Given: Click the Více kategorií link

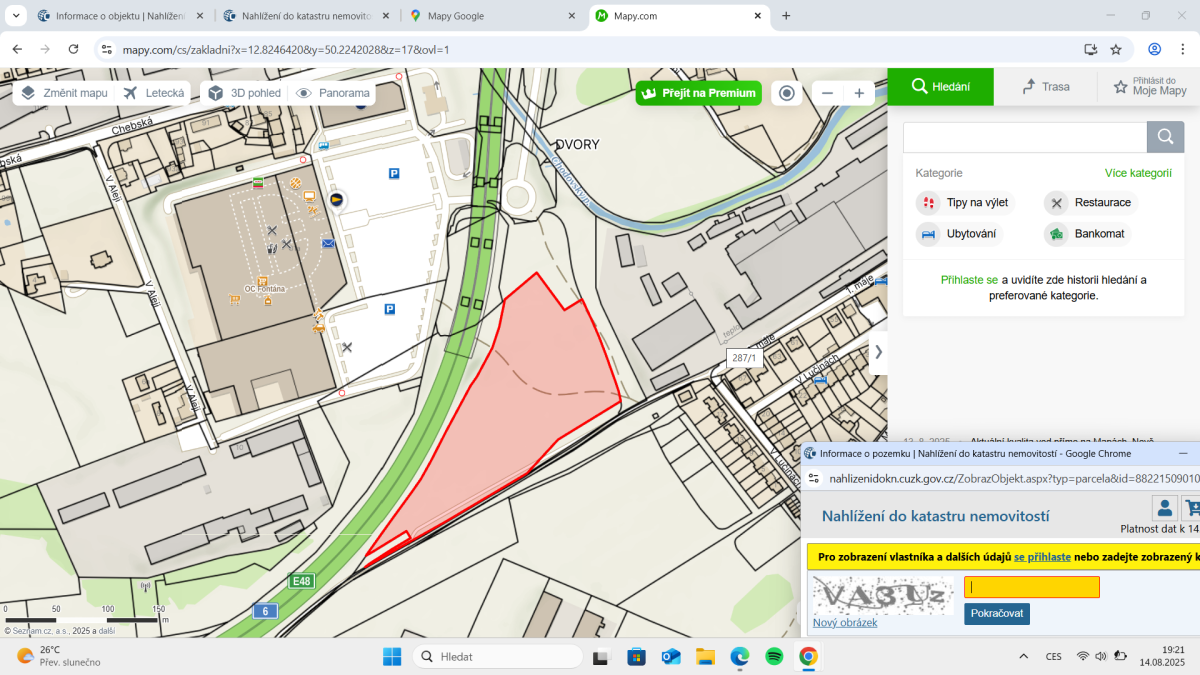Looking at the screenshot, I should [x=1138, y=173].
